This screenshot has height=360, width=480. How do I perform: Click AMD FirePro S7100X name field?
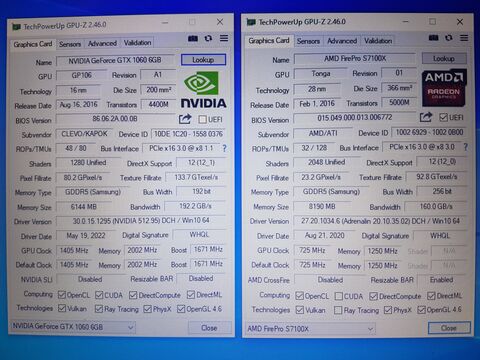(x=355, y=59)
